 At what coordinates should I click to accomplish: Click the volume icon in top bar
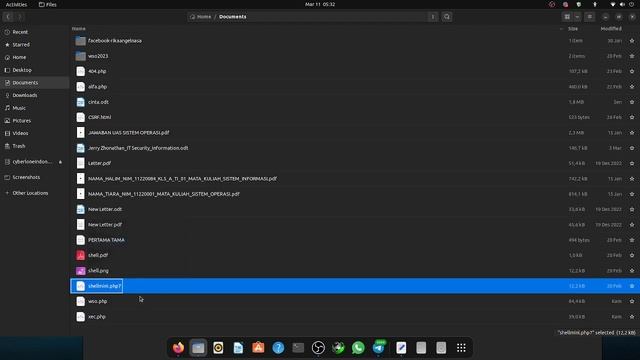pyautogui.click(x=622, y=4)
